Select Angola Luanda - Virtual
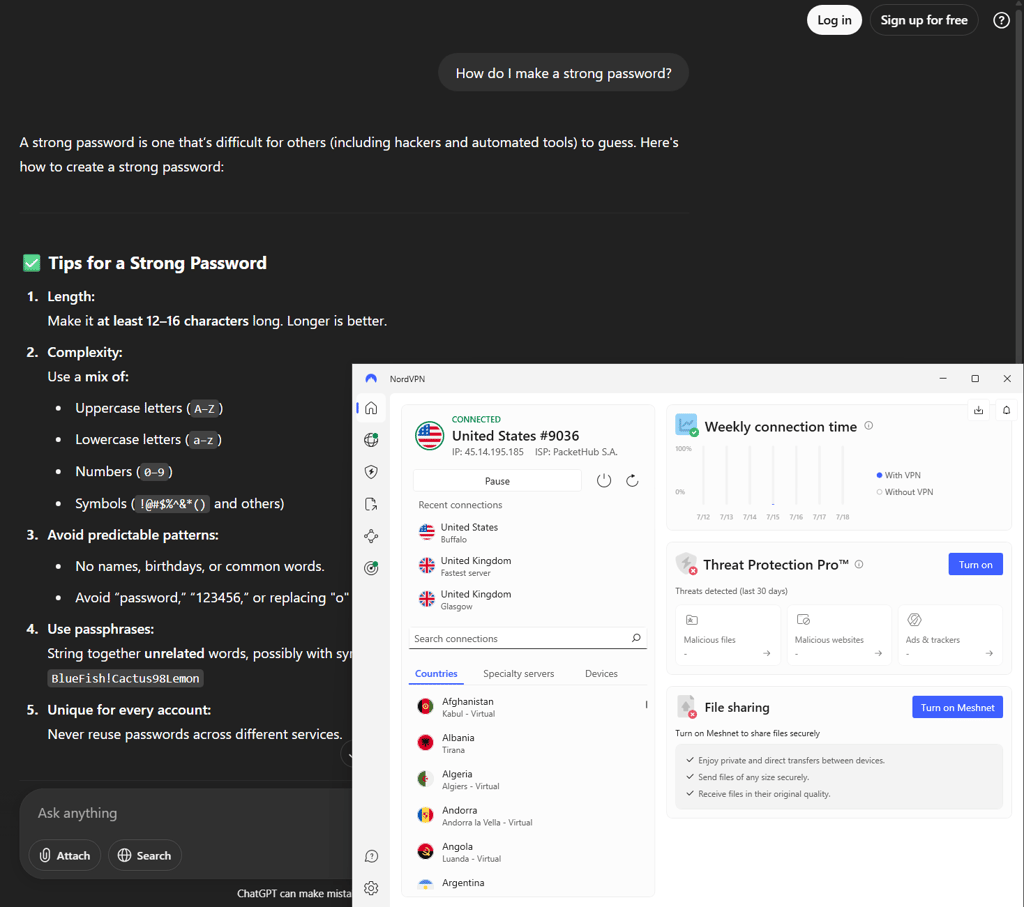Image resolution: width=1024 pixels, height=907 pixels. pos(528,851)
